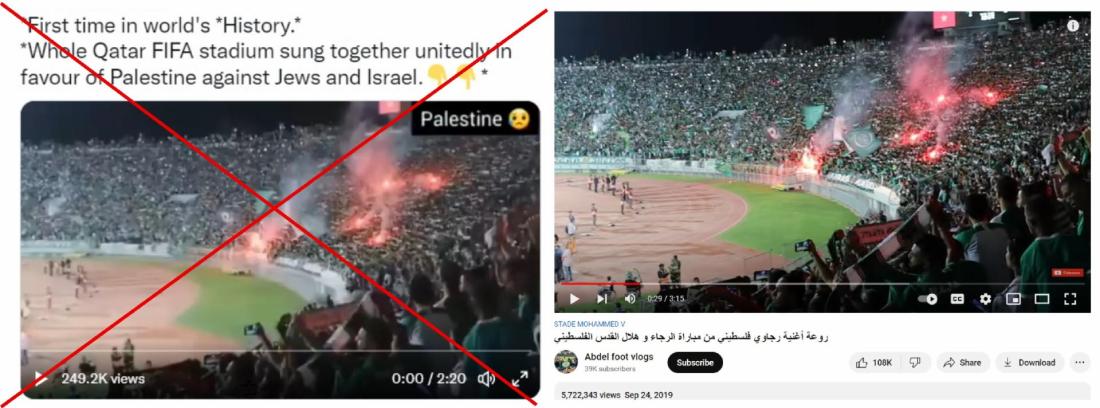This screenshot has width=1100, height=408.
Task: Play the YouTube video
Action: (x=575, y=299)
